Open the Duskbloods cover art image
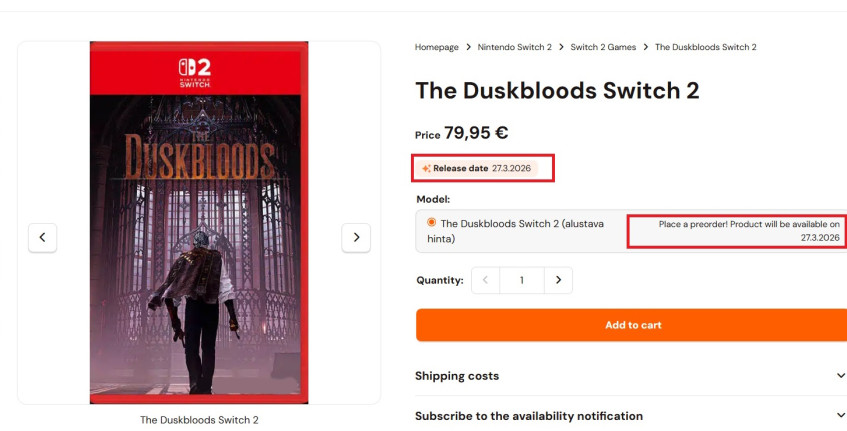This screenshot has width=847, height=431. 198,250
